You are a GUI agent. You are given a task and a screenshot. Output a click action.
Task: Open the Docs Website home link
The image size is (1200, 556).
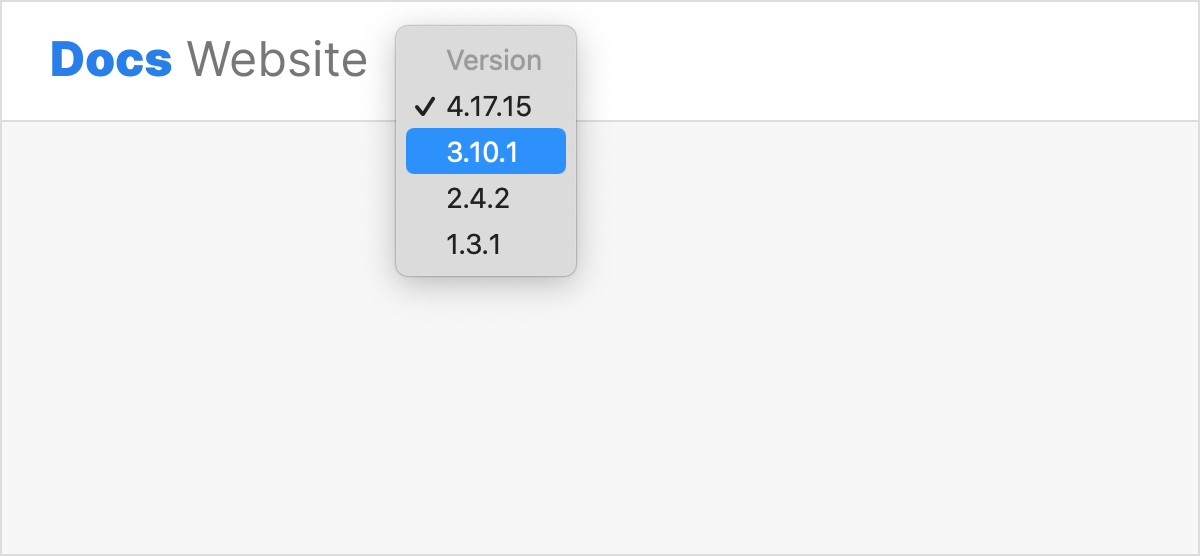pyautogui.click(x=208, y=60)
